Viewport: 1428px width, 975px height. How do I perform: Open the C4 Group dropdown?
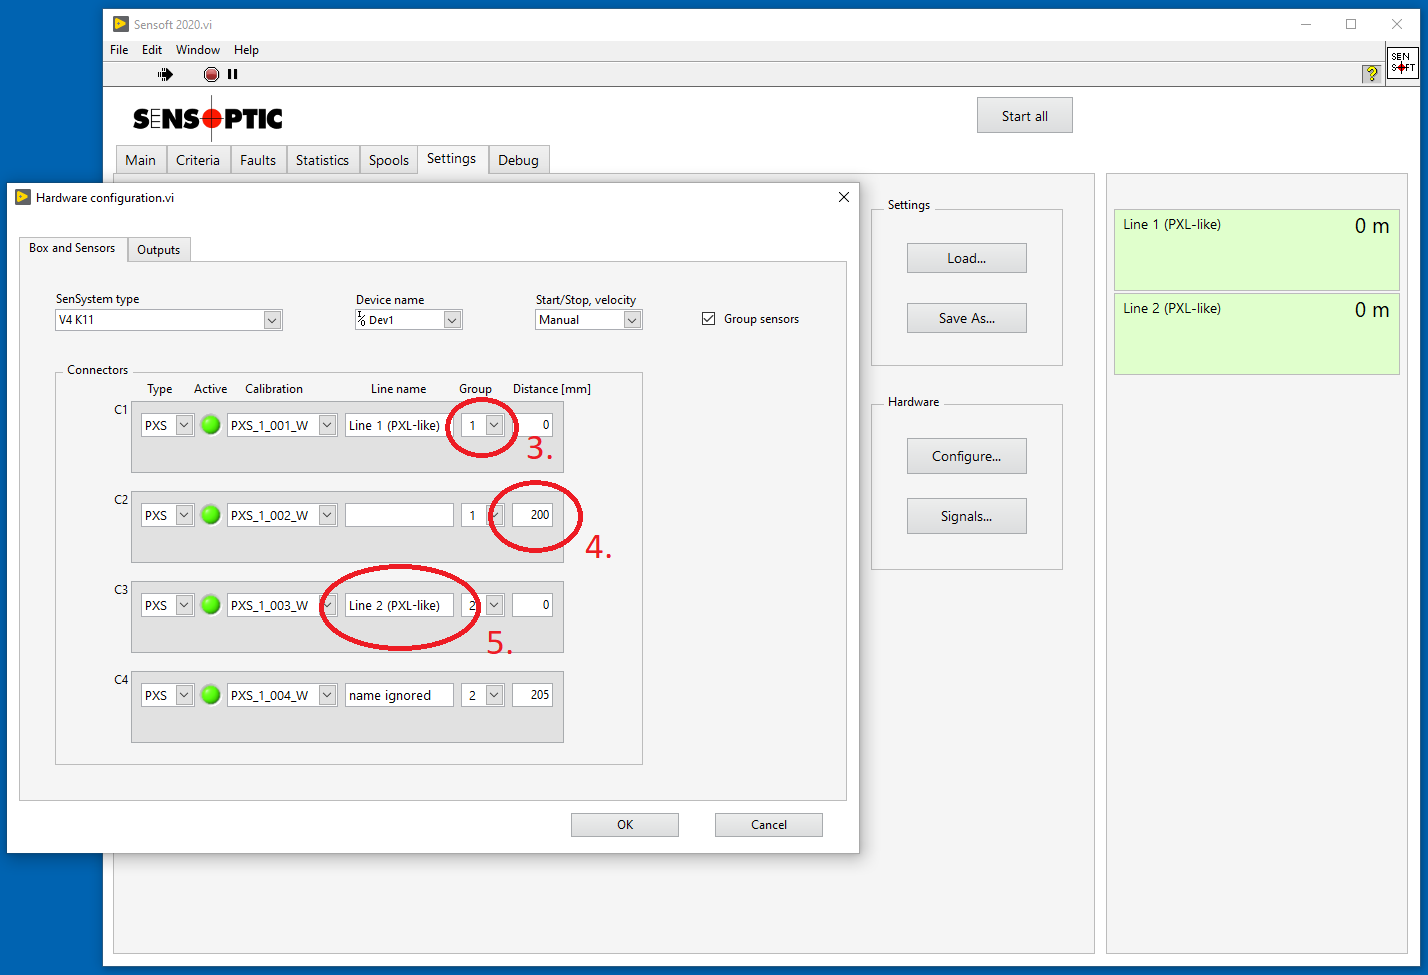pyautogui.click(x=494, y=695)
